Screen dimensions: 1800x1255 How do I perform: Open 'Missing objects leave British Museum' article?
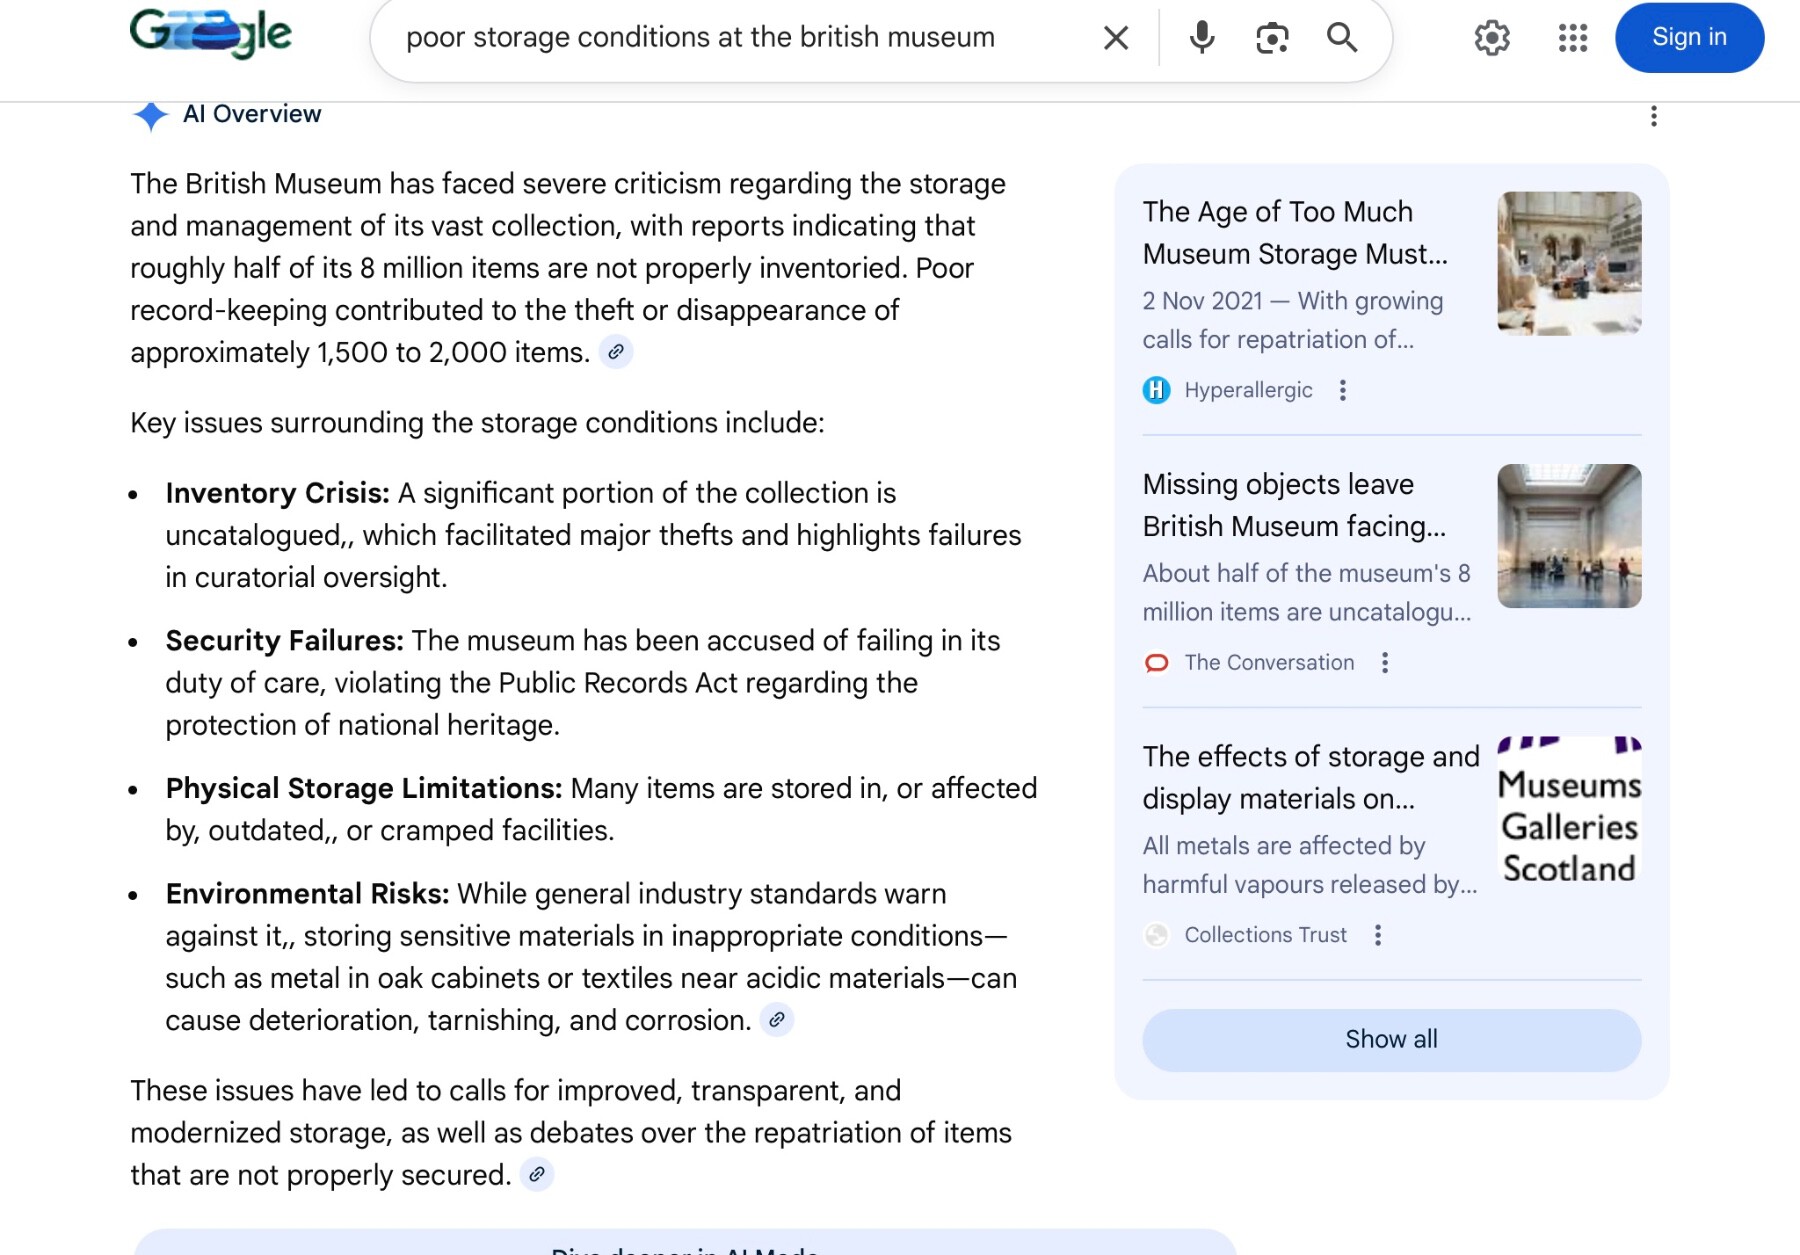coord(1294,505)
